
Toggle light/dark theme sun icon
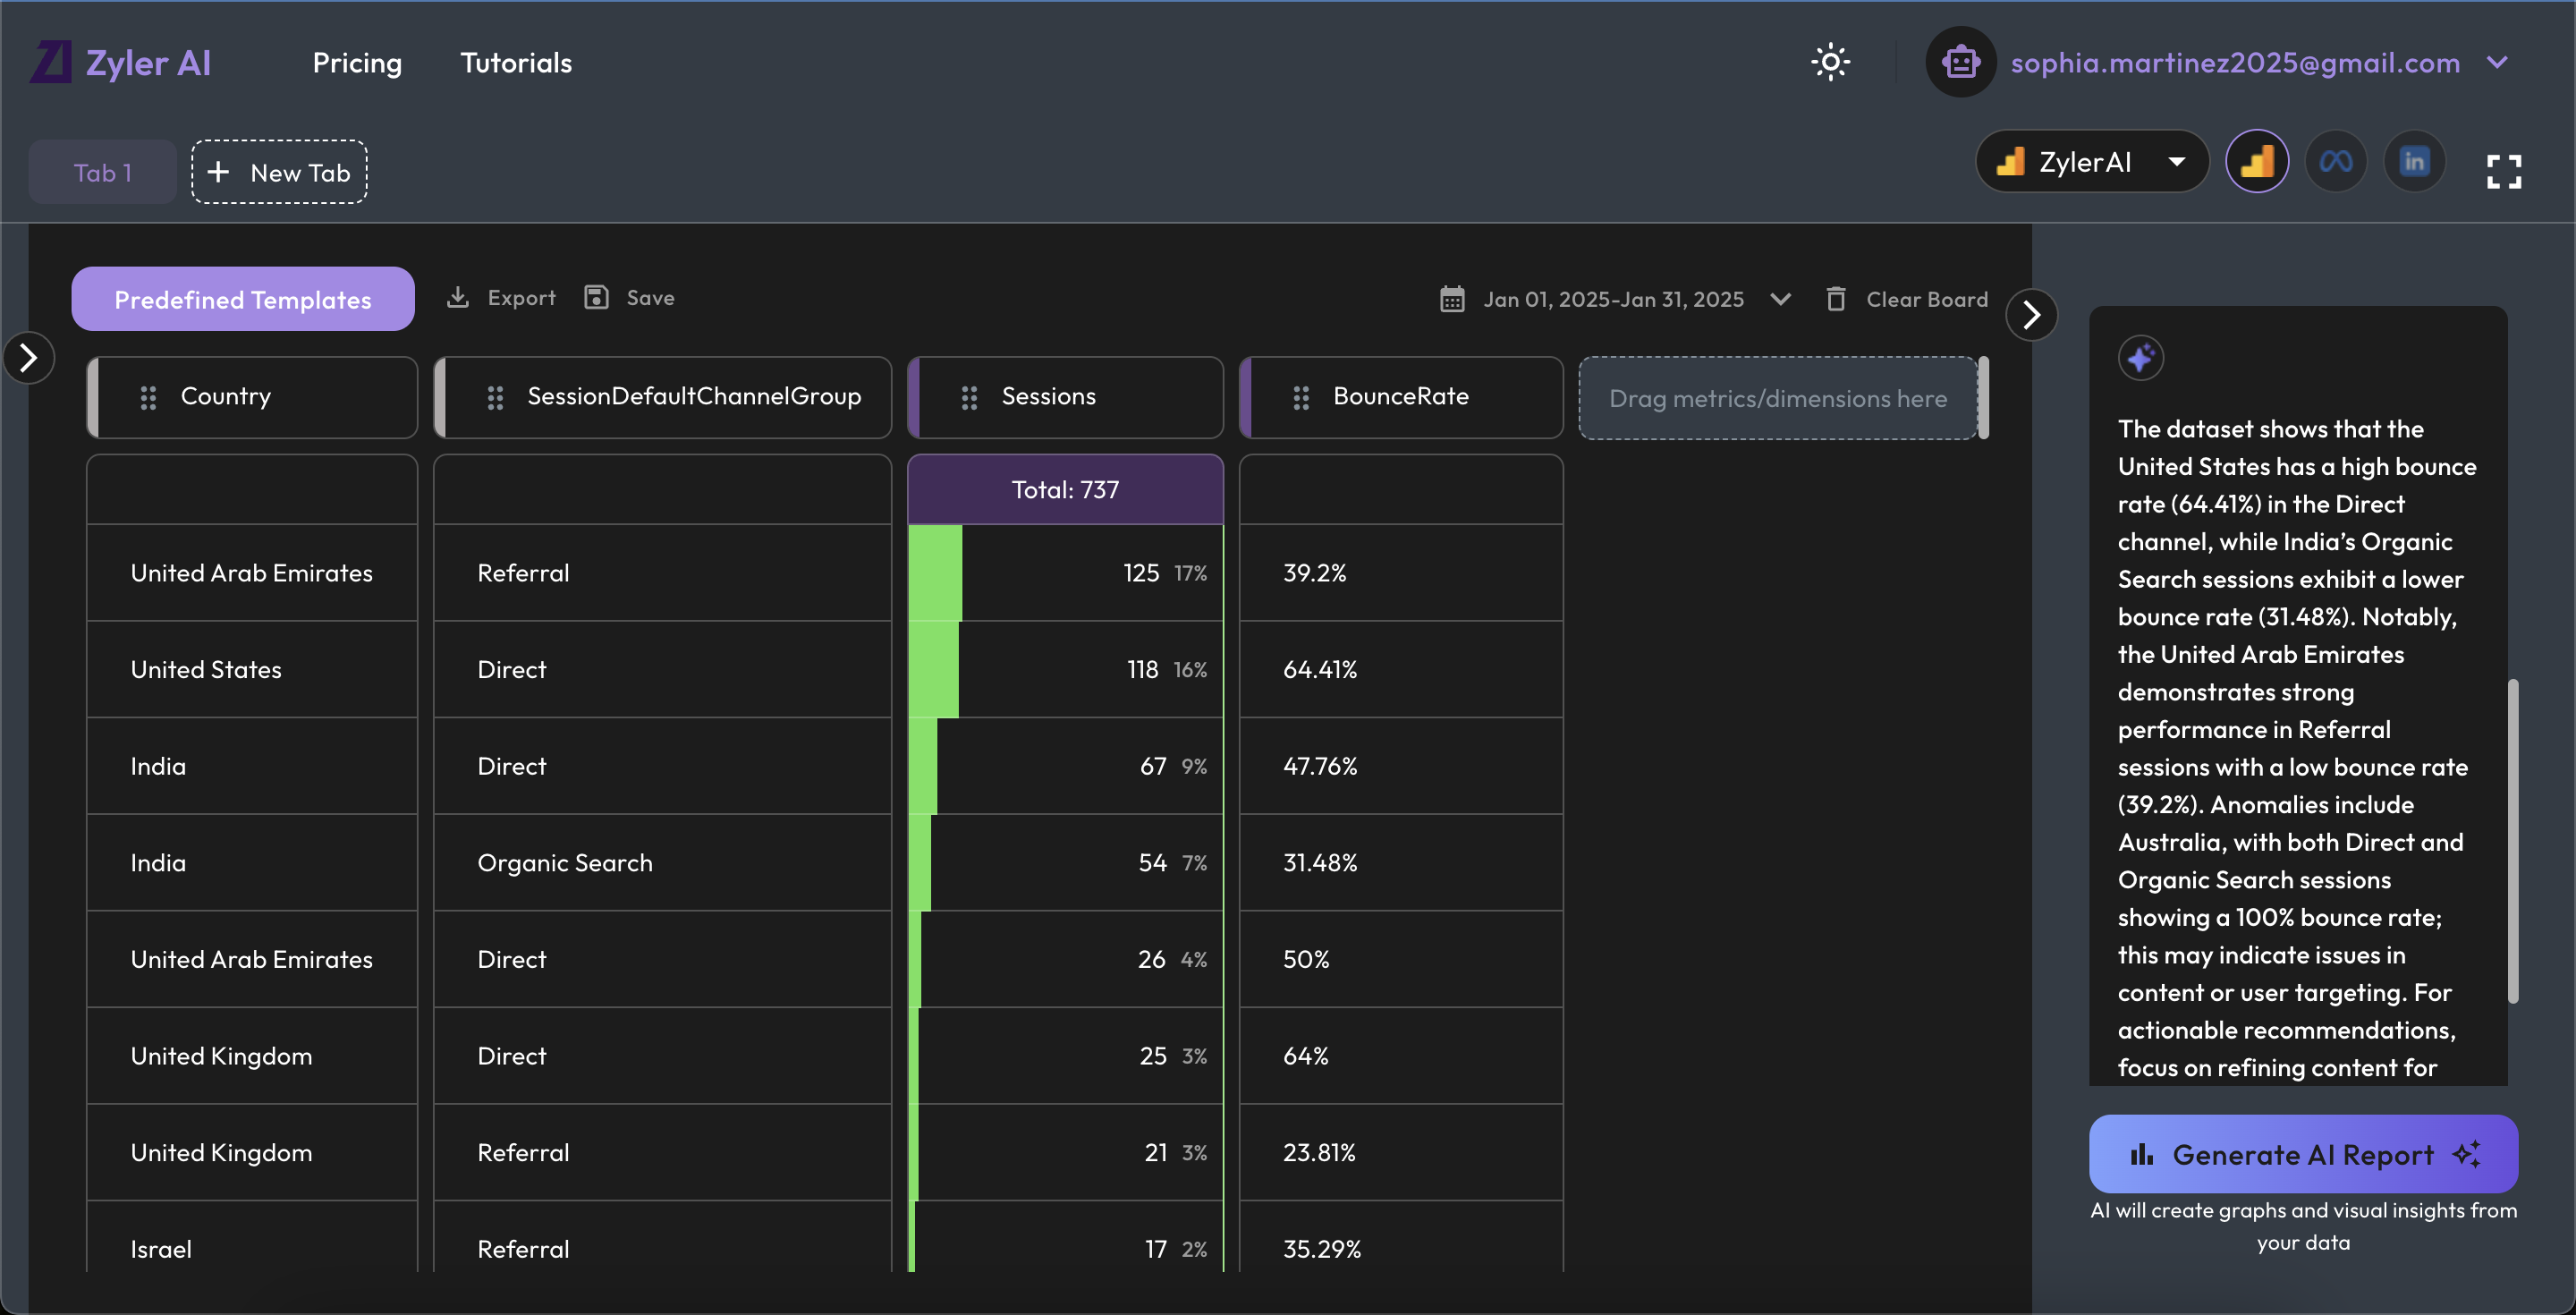pyautogui.click(x=1830, y=62)
